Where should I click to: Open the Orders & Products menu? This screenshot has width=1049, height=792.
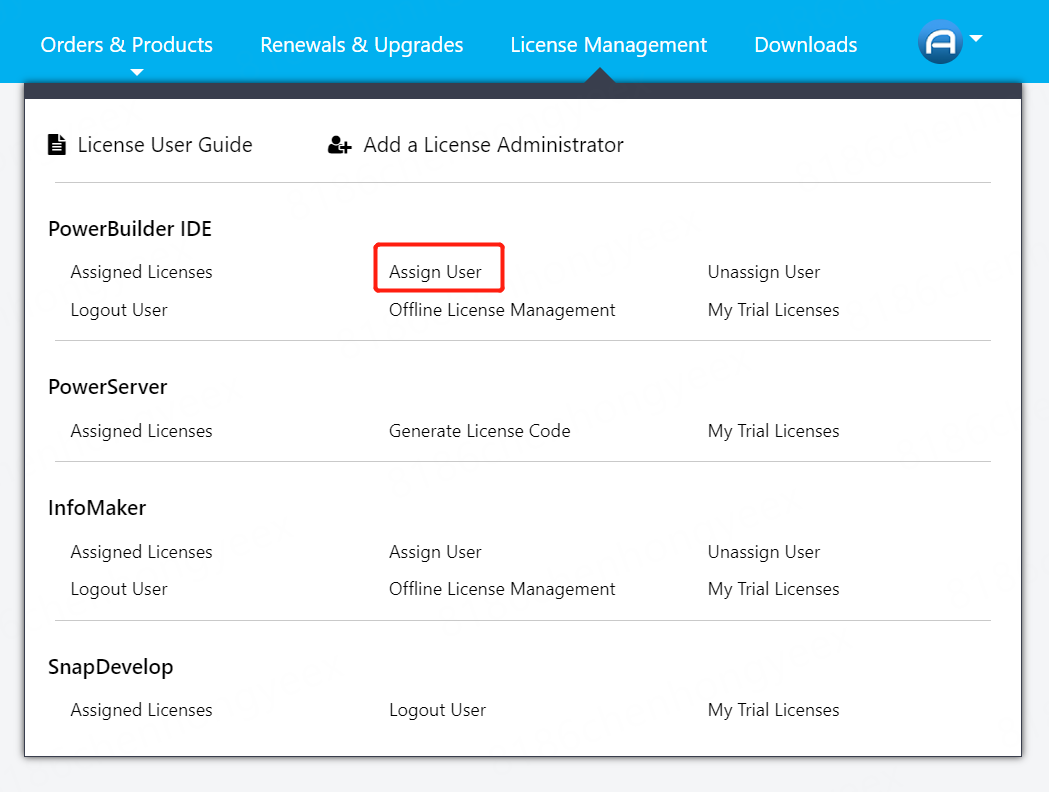(126, 45)
